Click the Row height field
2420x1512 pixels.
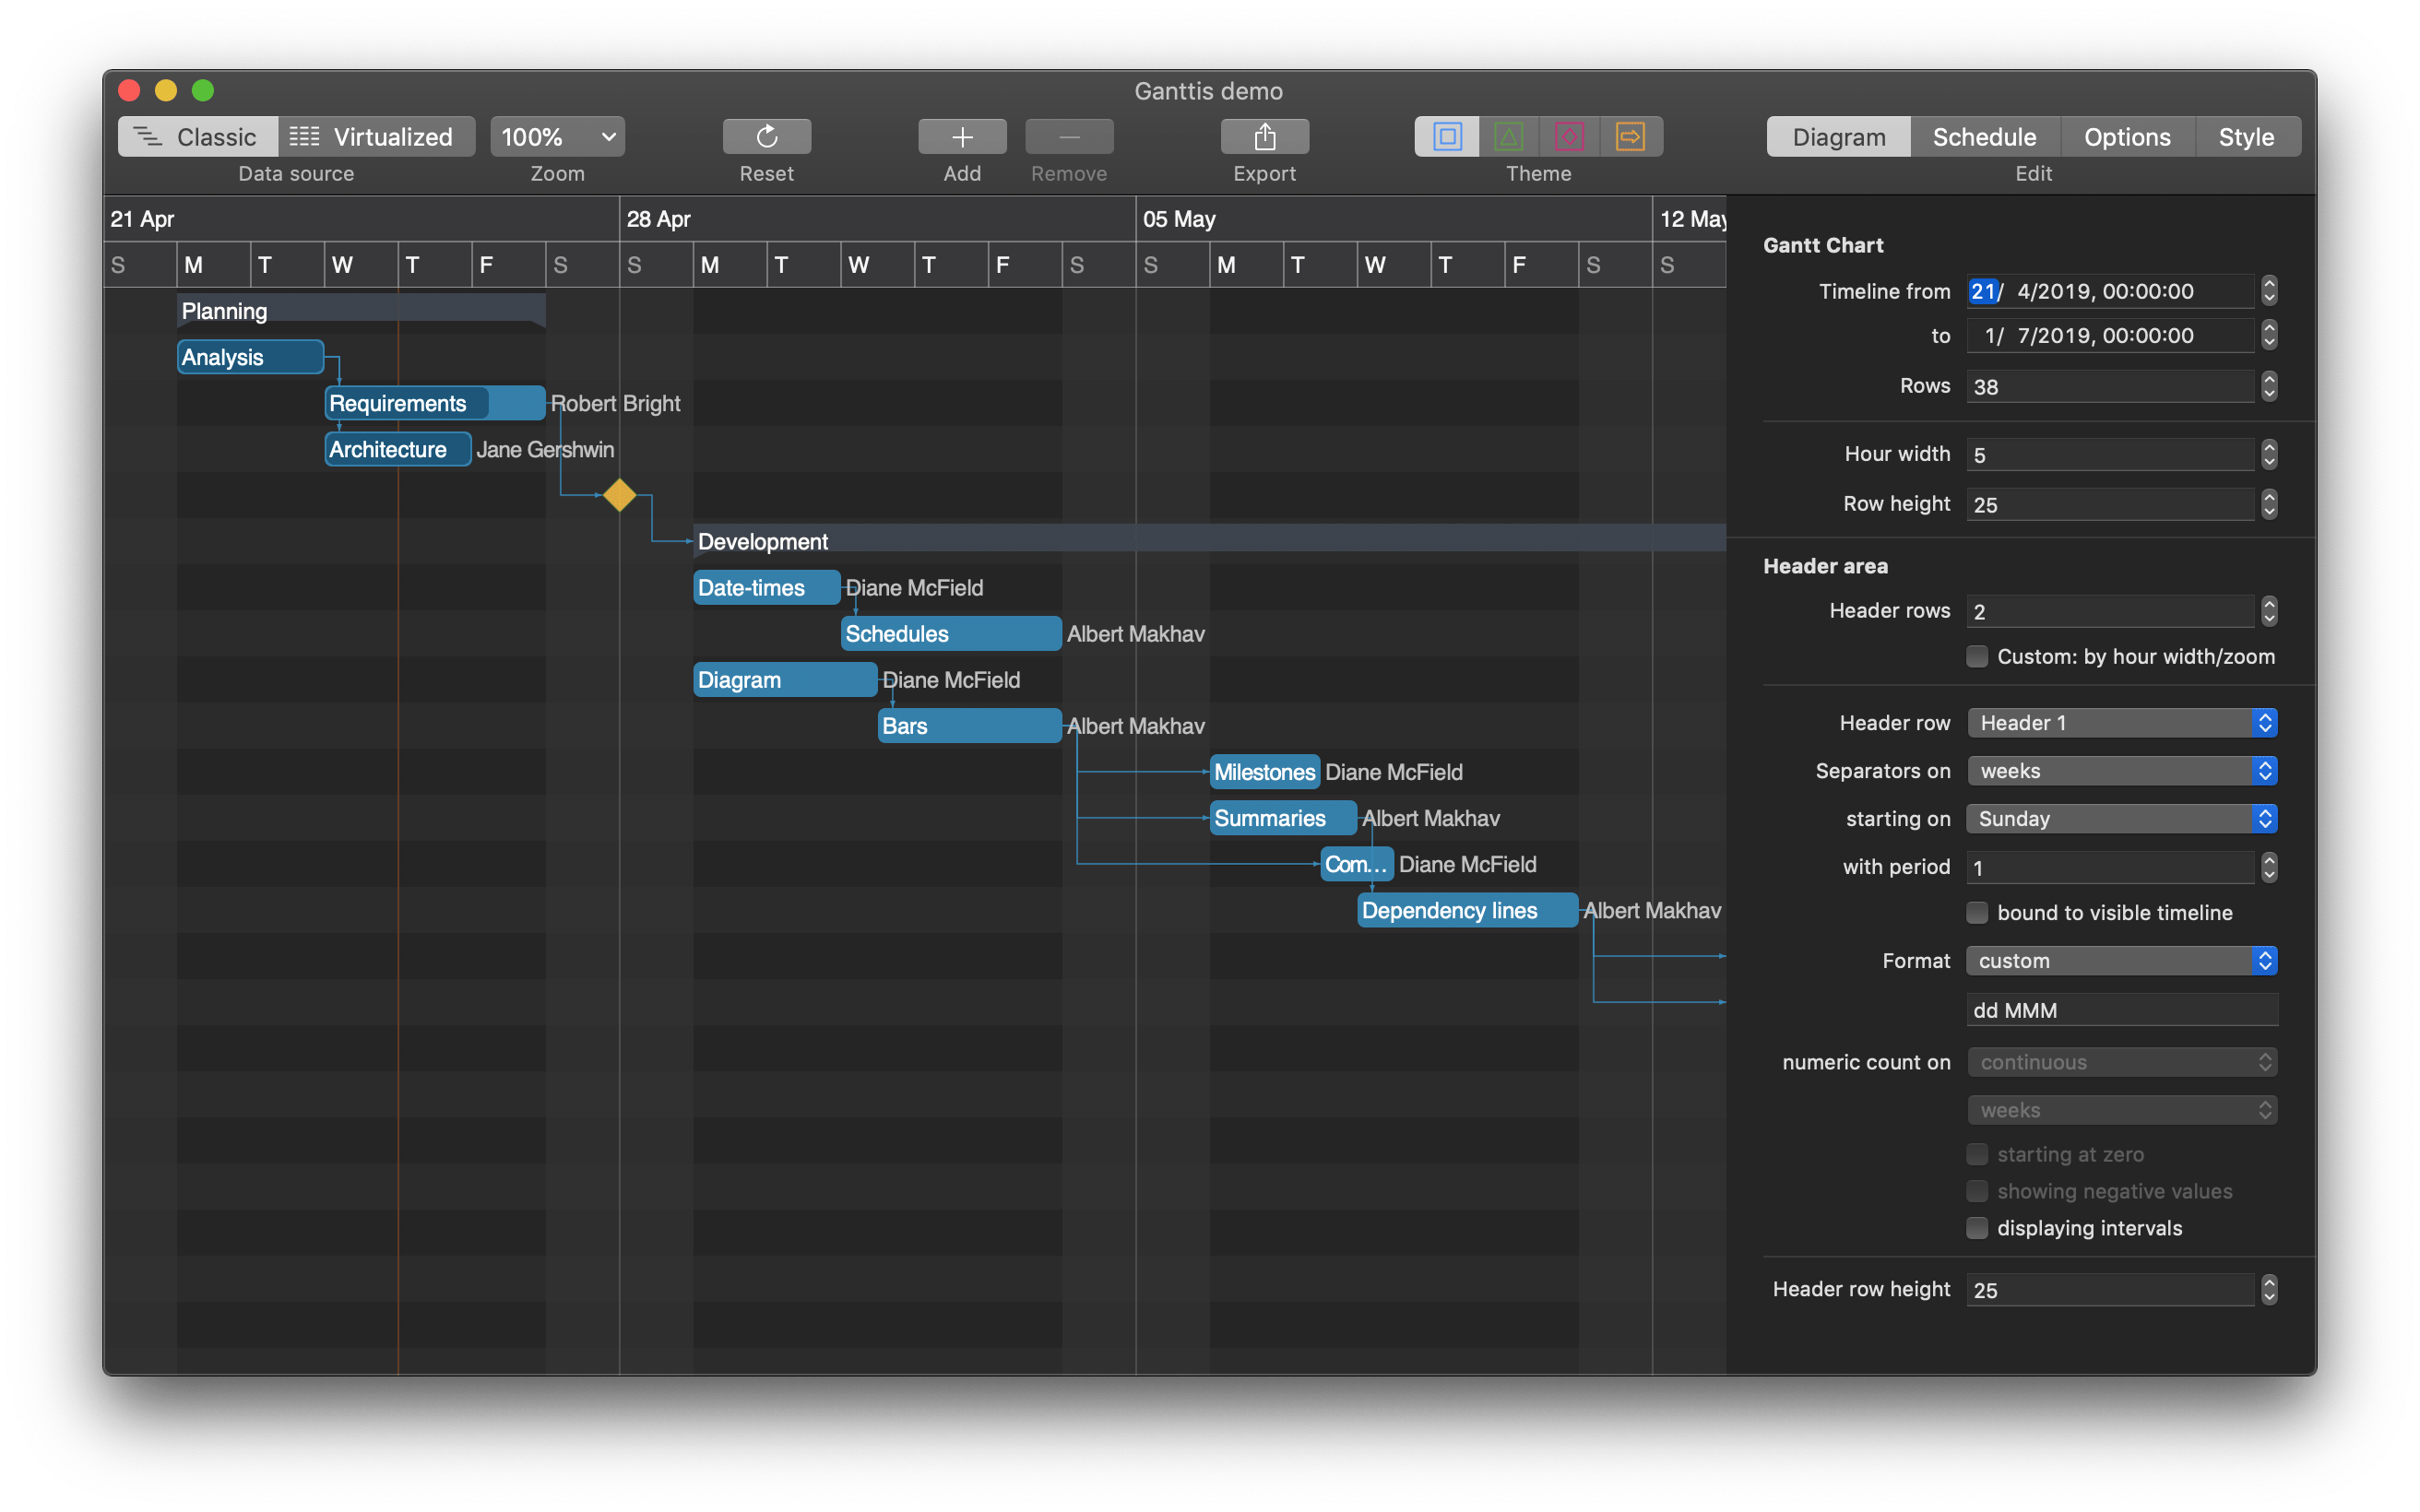coord(2110,504)
